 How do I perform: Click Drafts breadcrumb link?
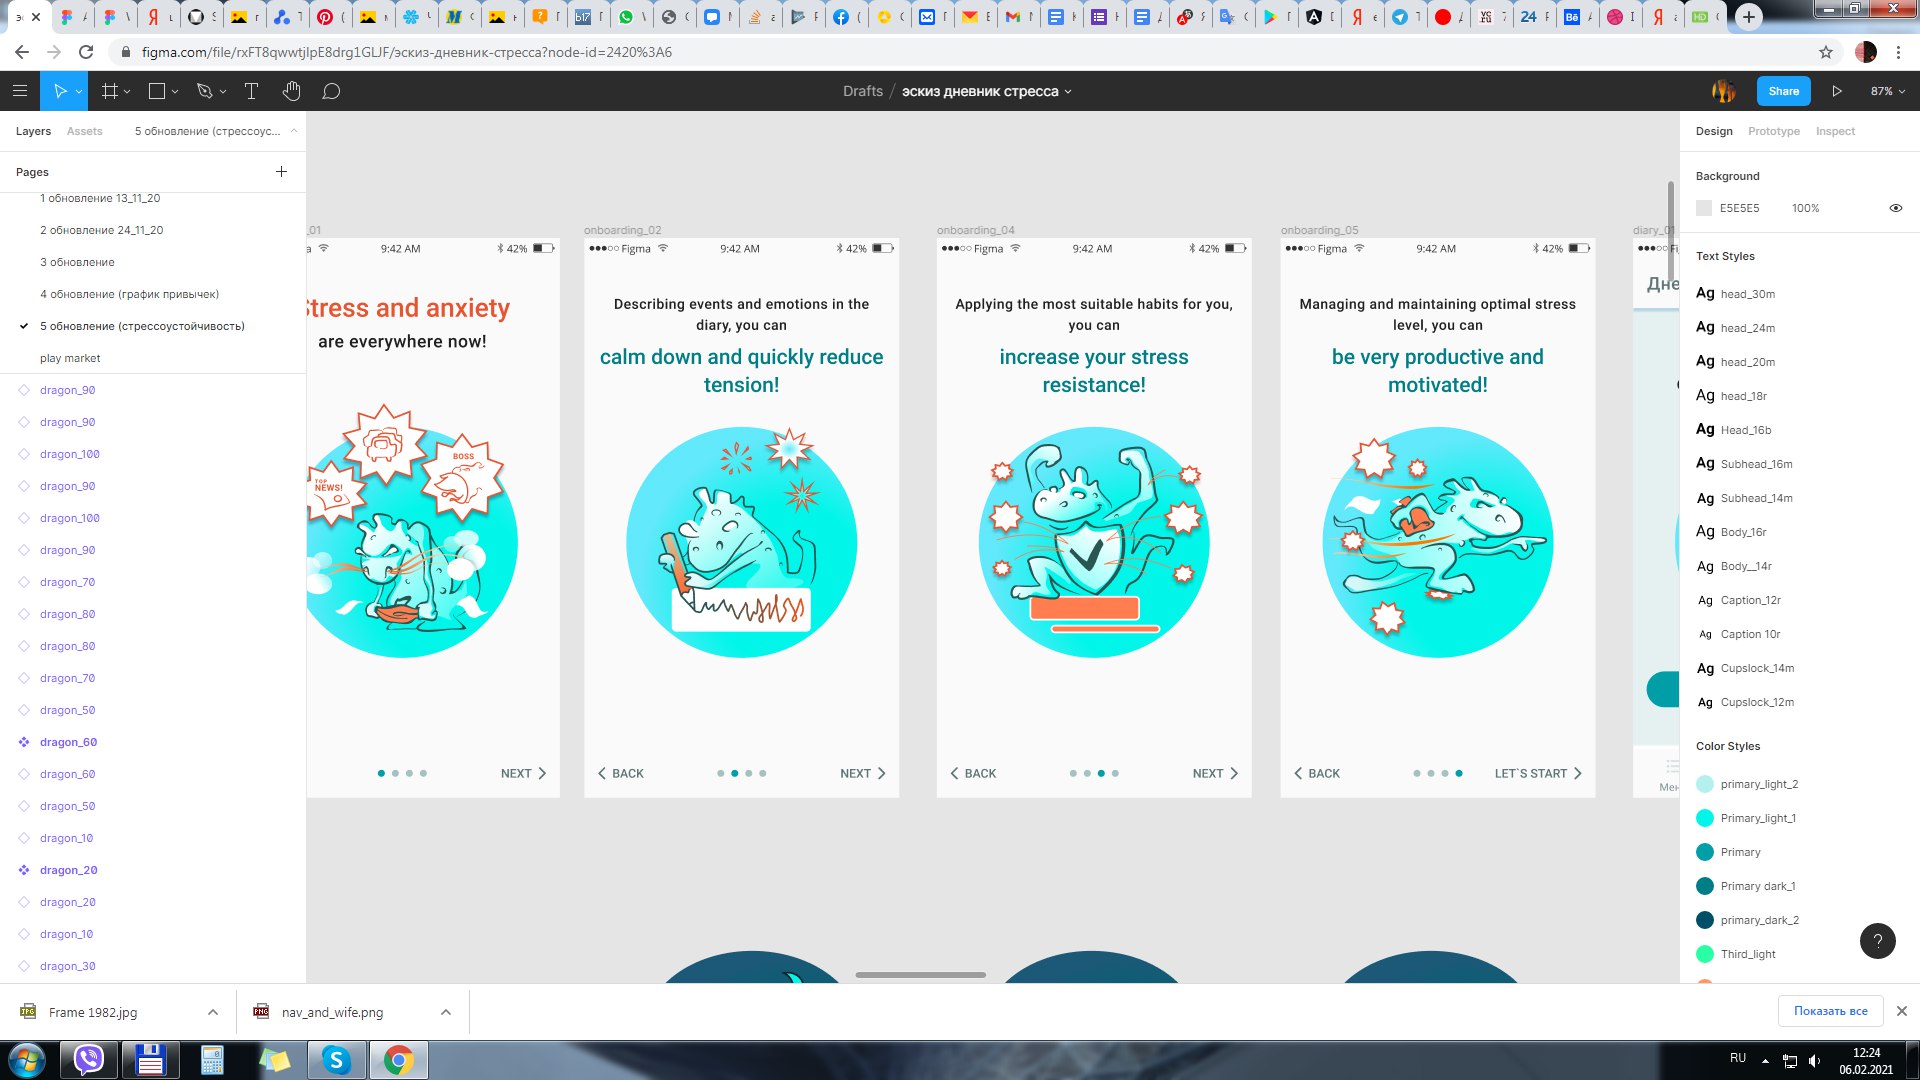[x=862, y=91]
